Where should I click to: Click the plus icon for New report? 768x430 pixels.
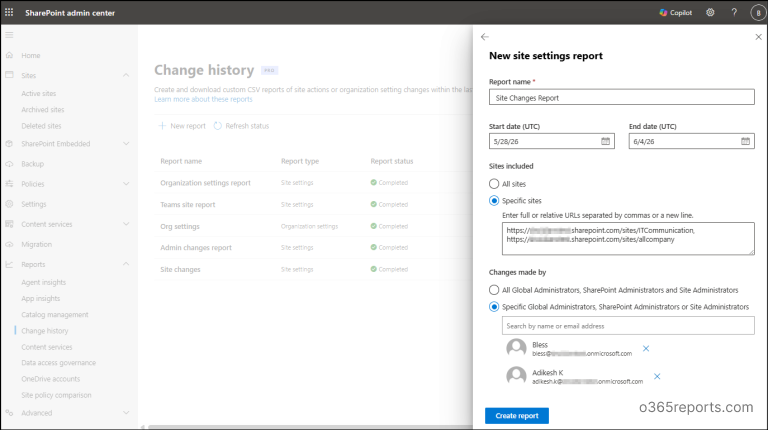tap(162, 126)
